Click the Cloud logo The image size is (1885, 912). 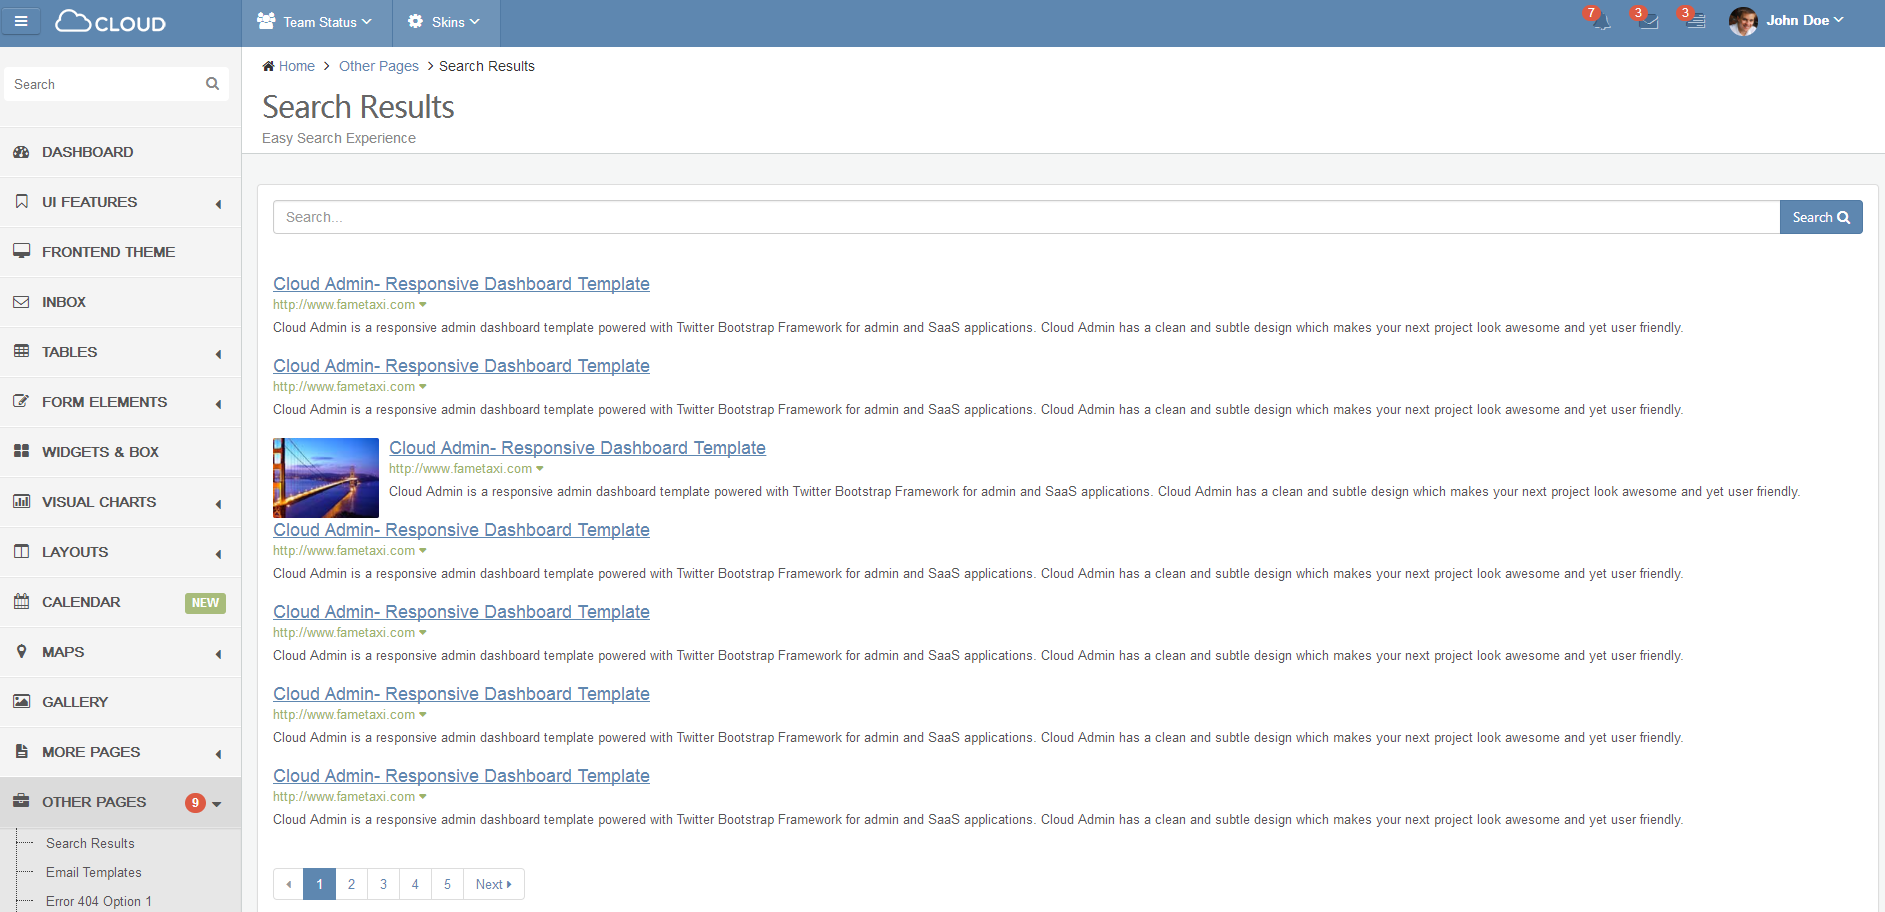tap(110, 22)
